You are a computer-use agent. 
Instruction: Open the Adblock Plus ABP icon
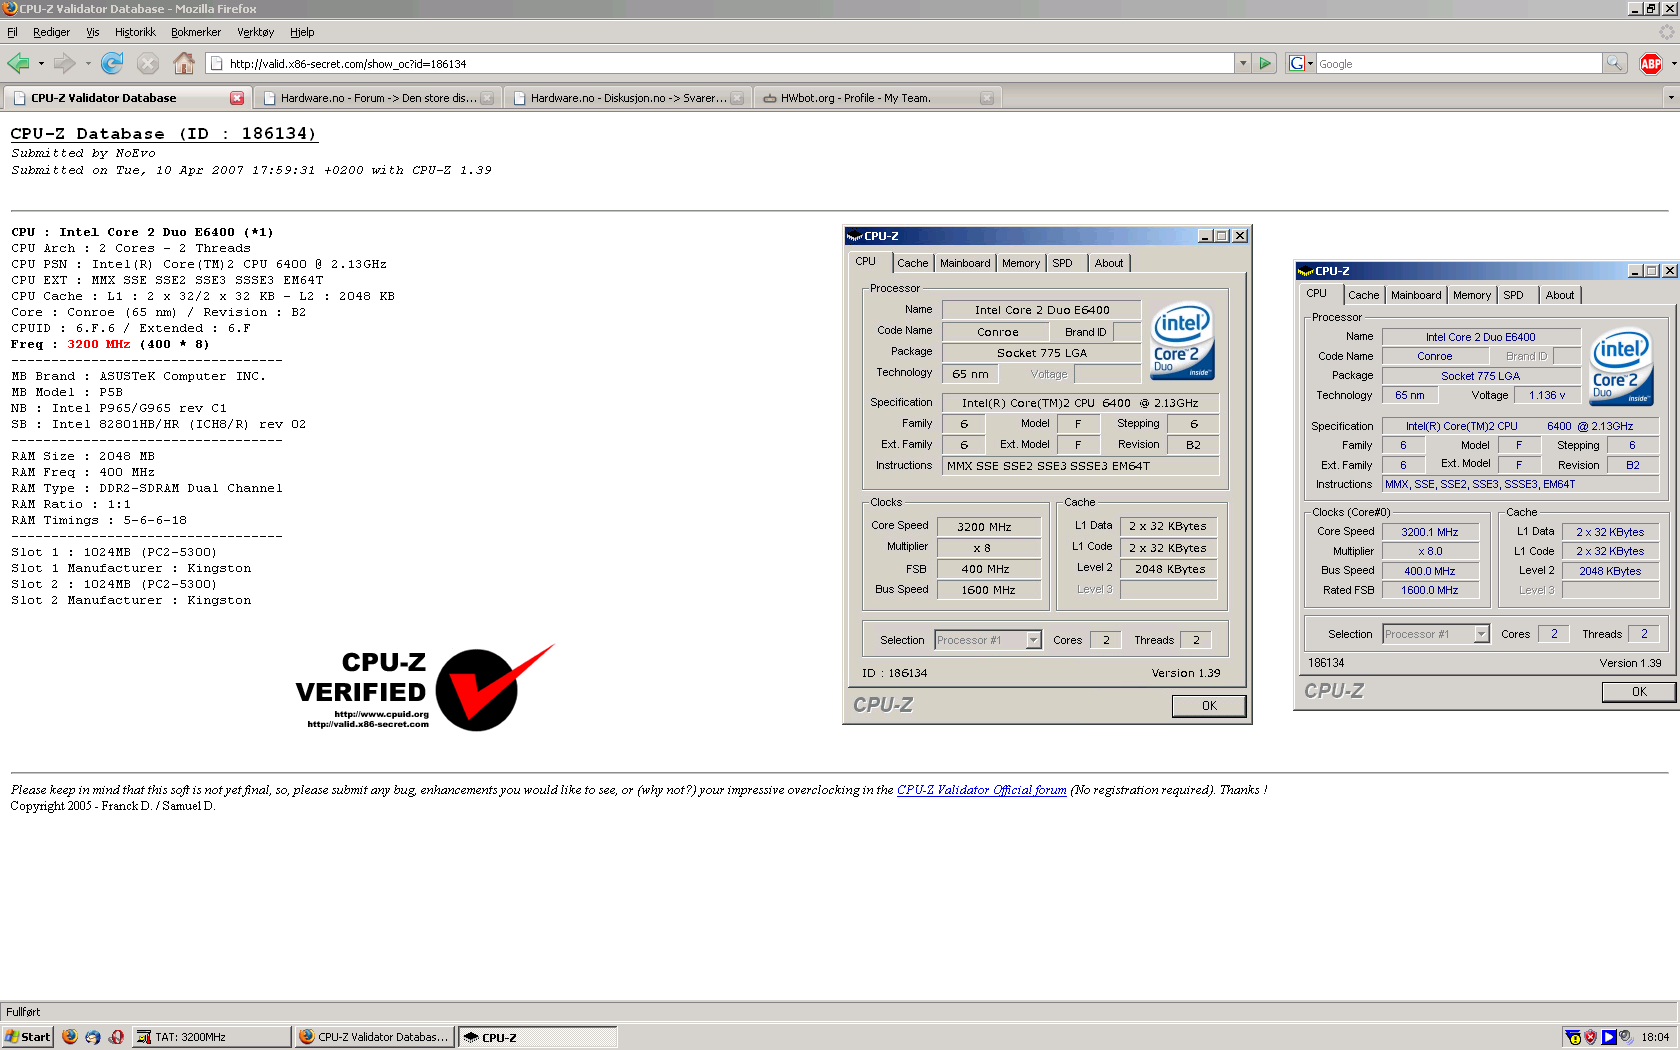(1651, 63)
